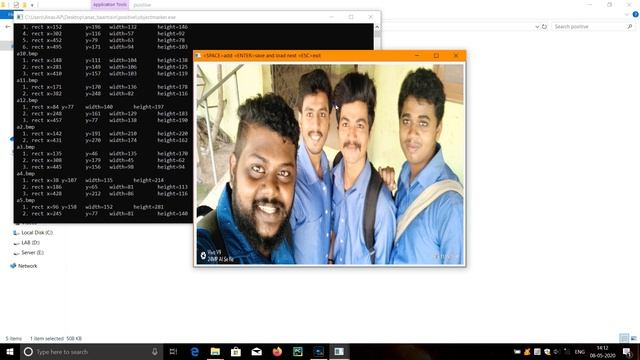
Task: Open the Mail app from taskbar
Action: [x=256, y=351]
